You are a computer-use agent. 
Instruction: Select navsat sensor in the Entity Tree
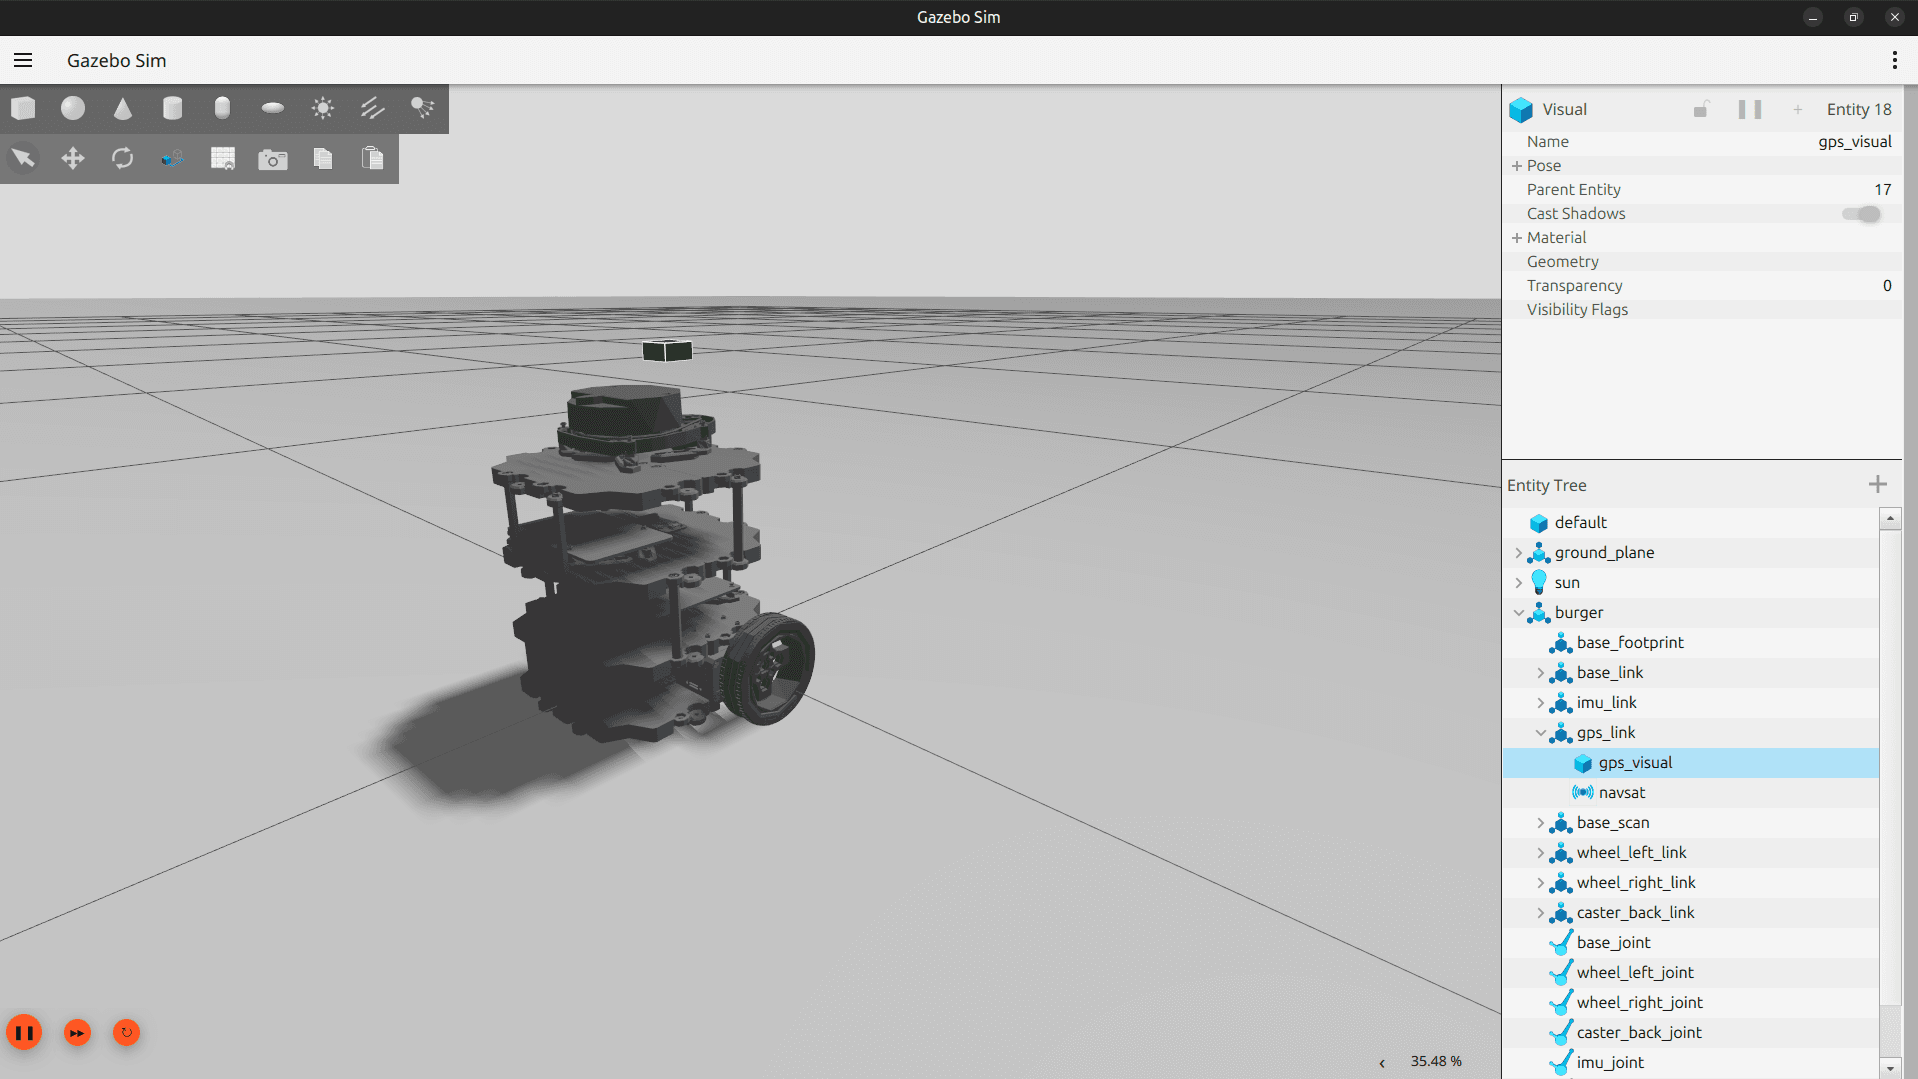coord(1621,792)
